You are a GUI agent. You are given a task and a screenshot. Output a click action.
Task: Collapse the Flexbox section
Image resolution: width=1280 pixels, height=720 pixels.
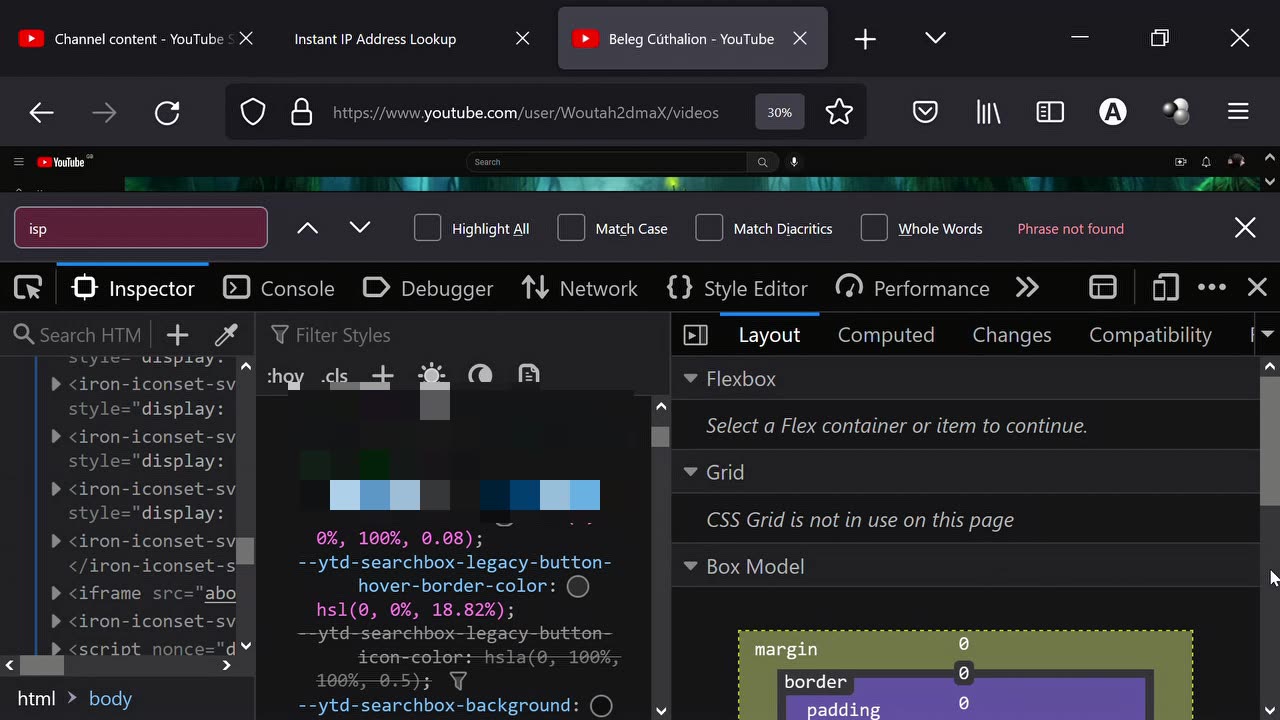click(x=690, y=378)
